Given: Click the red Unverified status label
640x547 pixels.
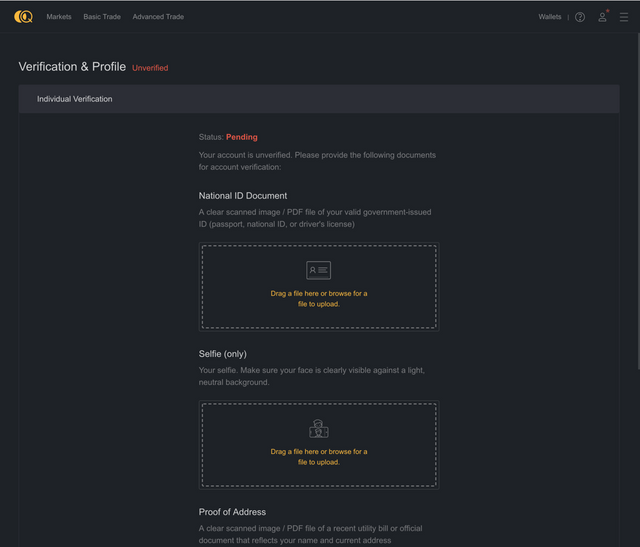Looking at the screenshot, I should click(150, 68).
